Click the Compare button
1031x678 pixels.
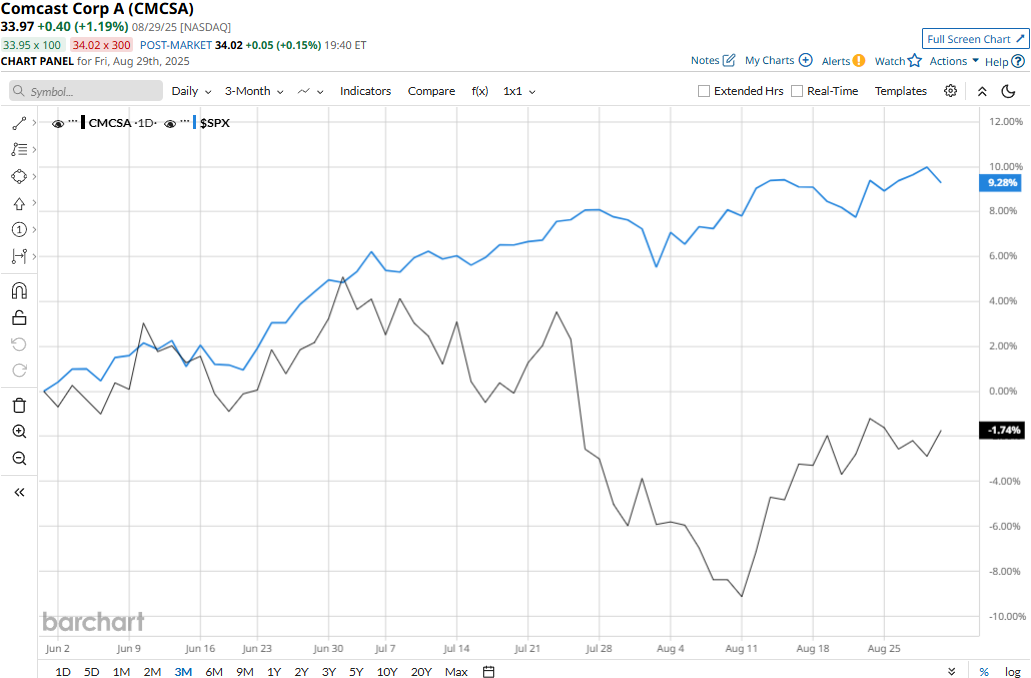(431, 91)
